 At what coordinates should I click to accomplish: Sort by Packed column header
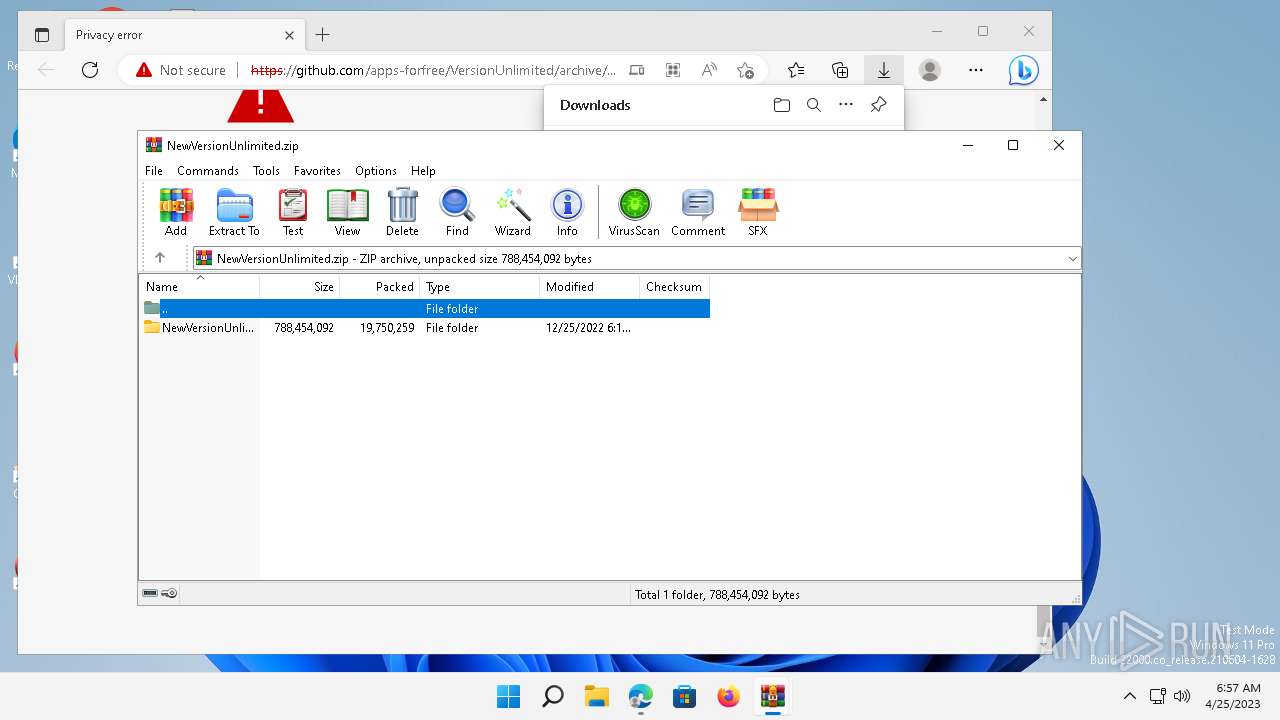pos(380,286)
